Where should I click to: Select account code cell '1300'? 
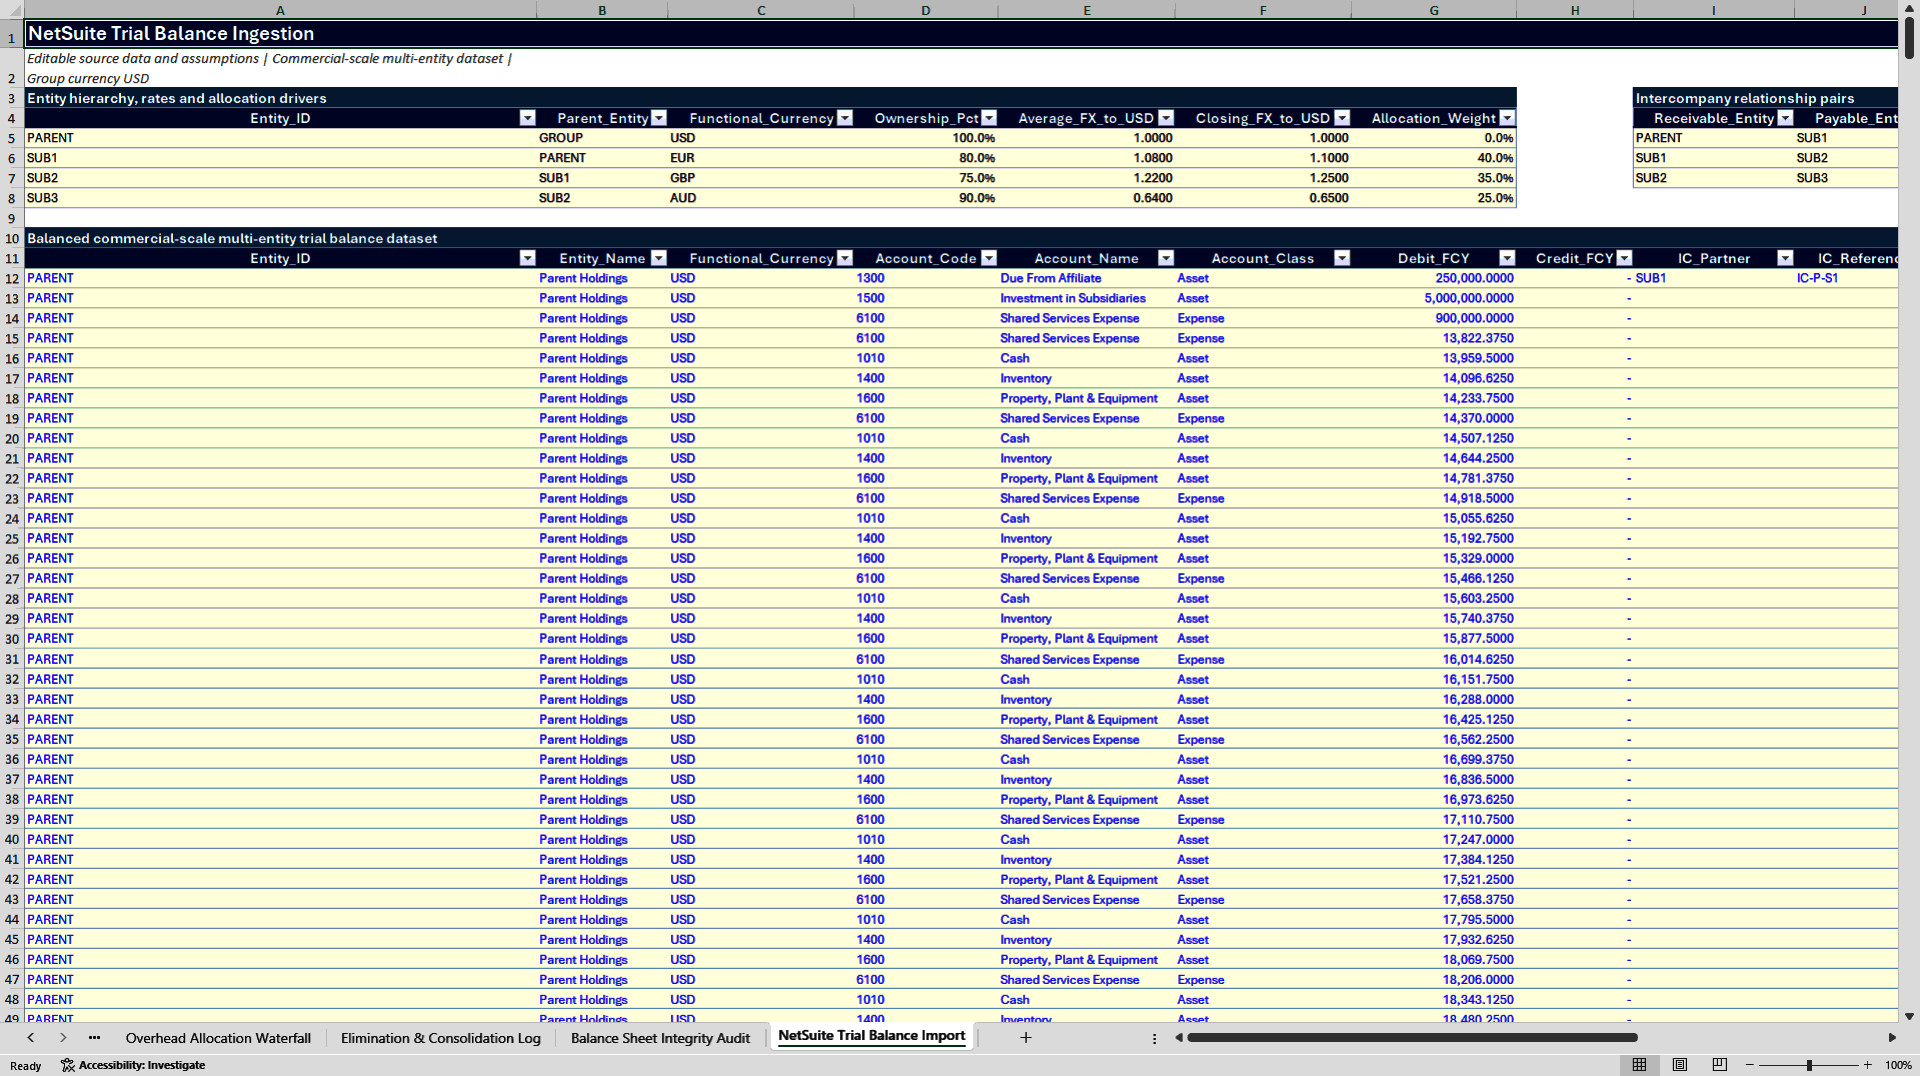(x=926, y=278)
